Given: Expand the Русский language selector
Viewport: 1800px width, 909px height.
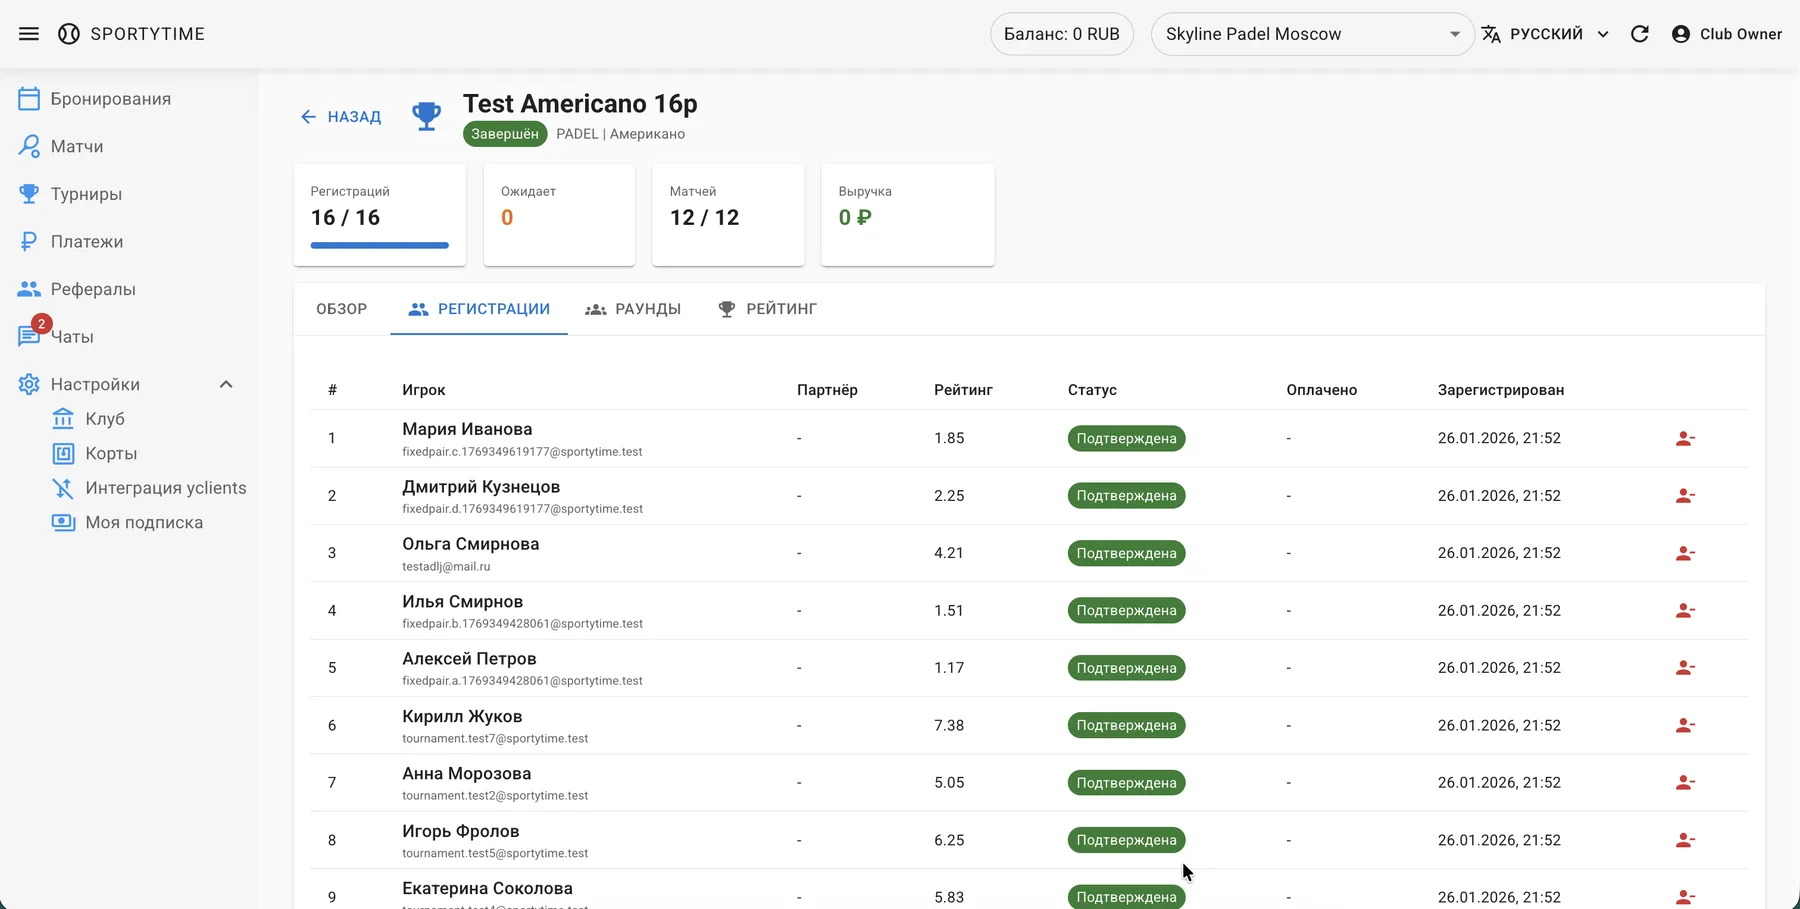Looking at the screenshot, I should (1546, 34).
